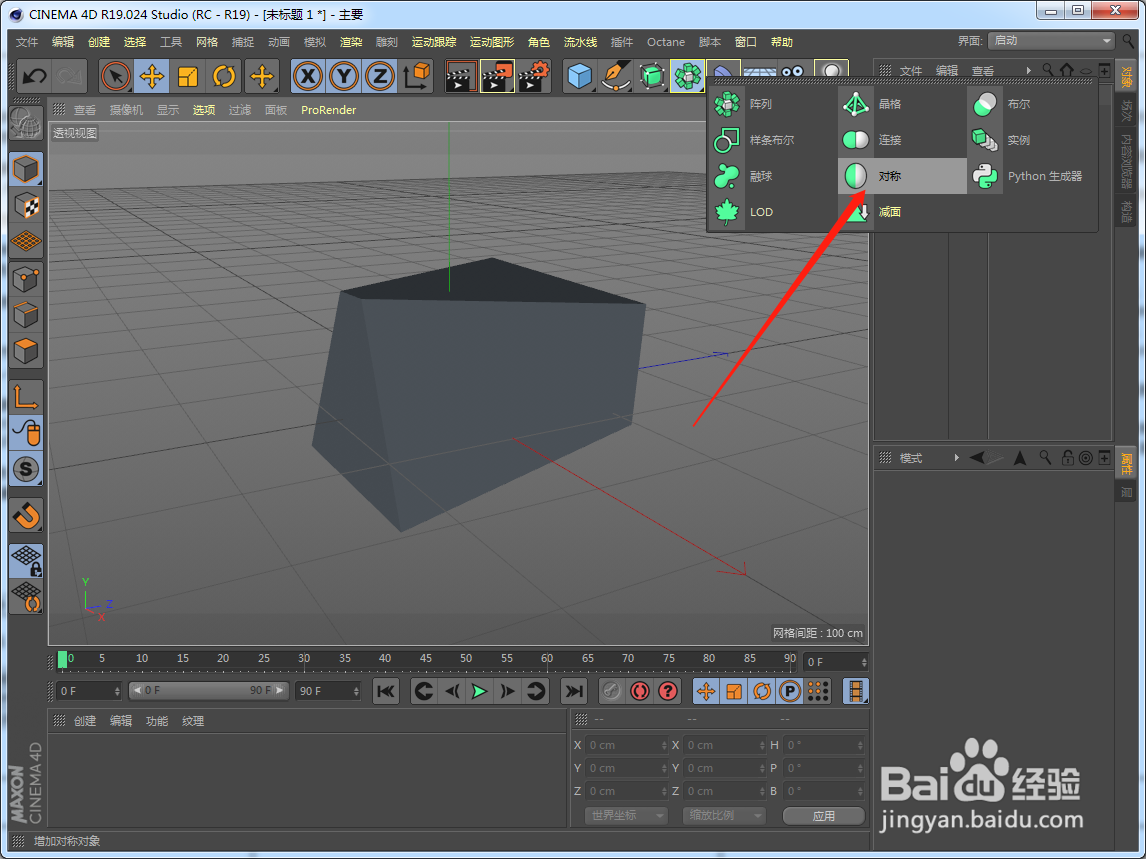Click position X coordinate field
The image size is (1146, 859).
(627, 745)
